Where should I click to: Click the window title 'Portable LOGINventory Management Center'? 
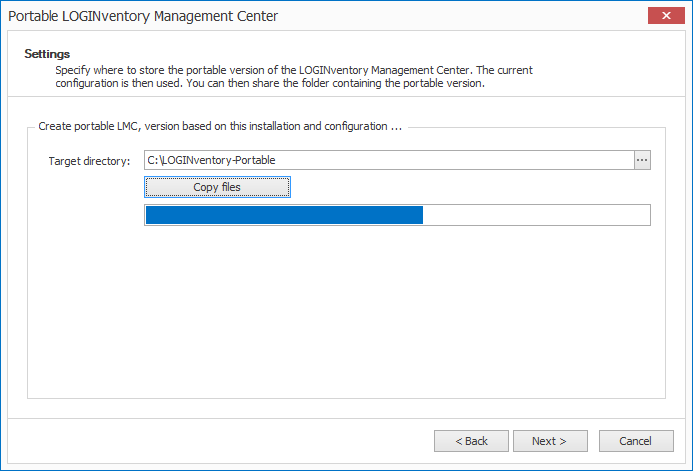pos(143,16)
